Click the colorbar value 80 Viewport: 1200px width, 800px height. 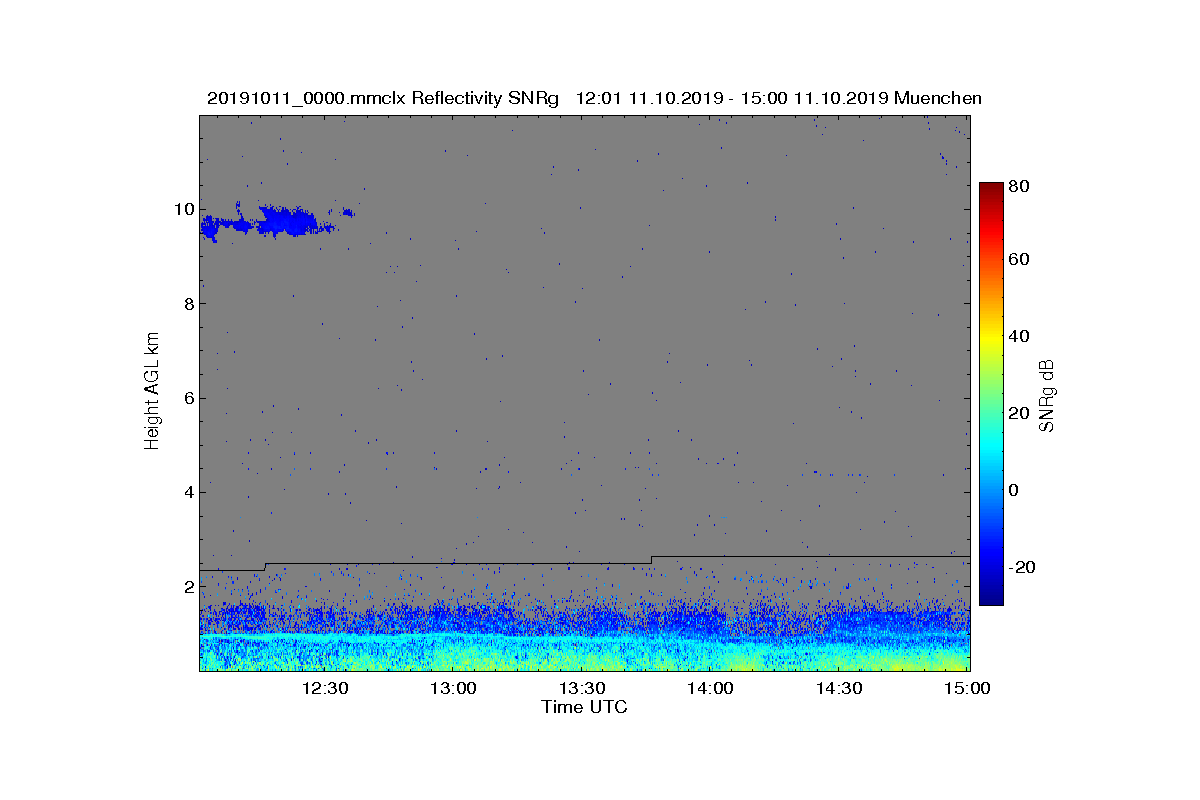1019,185
